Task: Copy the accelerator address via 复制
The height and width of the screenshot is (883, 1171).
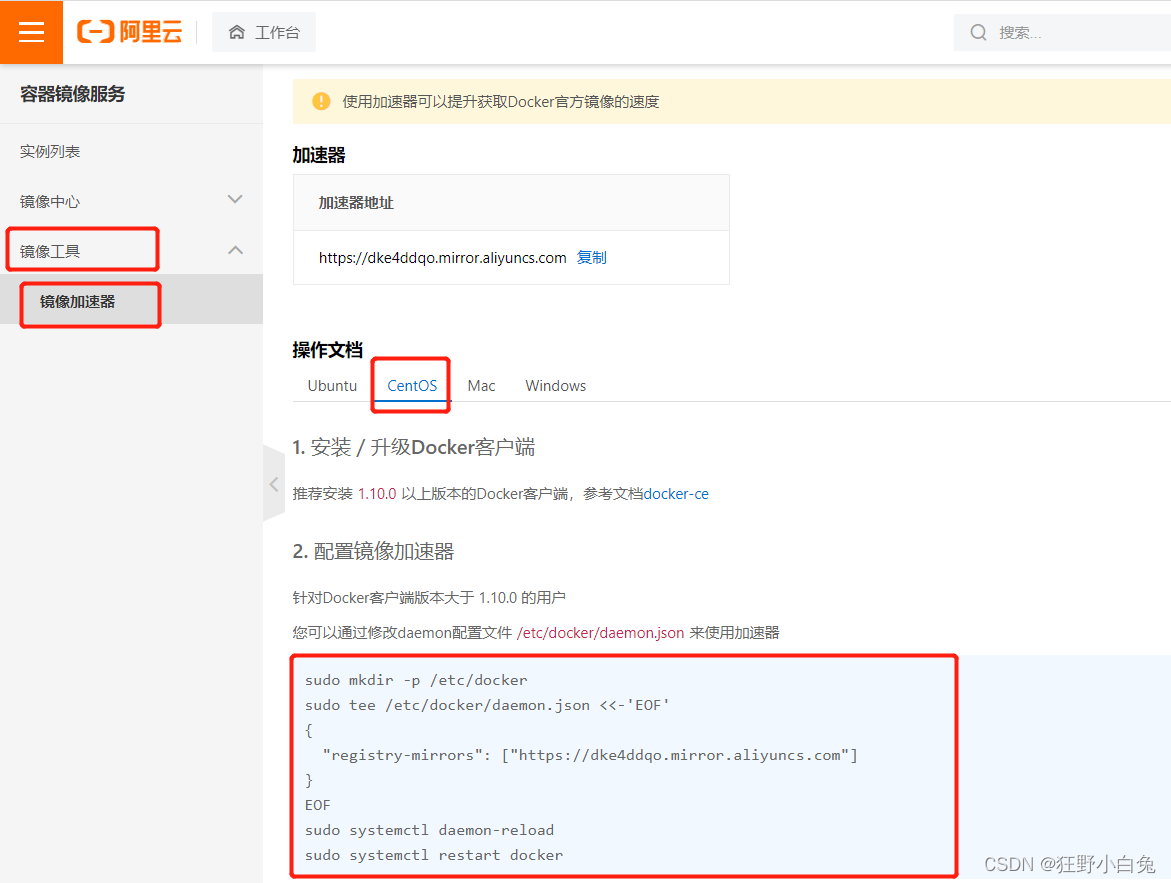Action: pyautogui.click(x=591, y=258)
